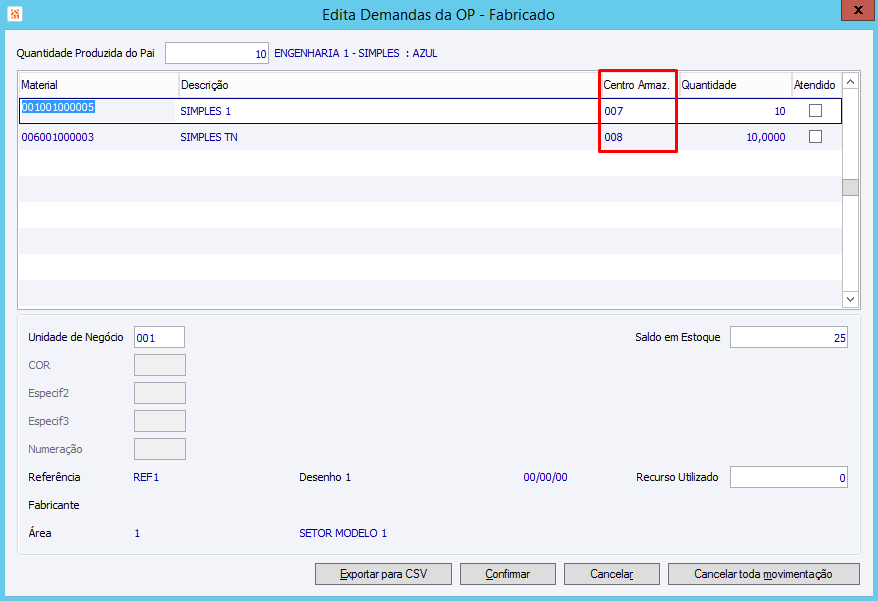Close the Edita Demandas da OP window

pyautogui.click(x=858, y=10)
